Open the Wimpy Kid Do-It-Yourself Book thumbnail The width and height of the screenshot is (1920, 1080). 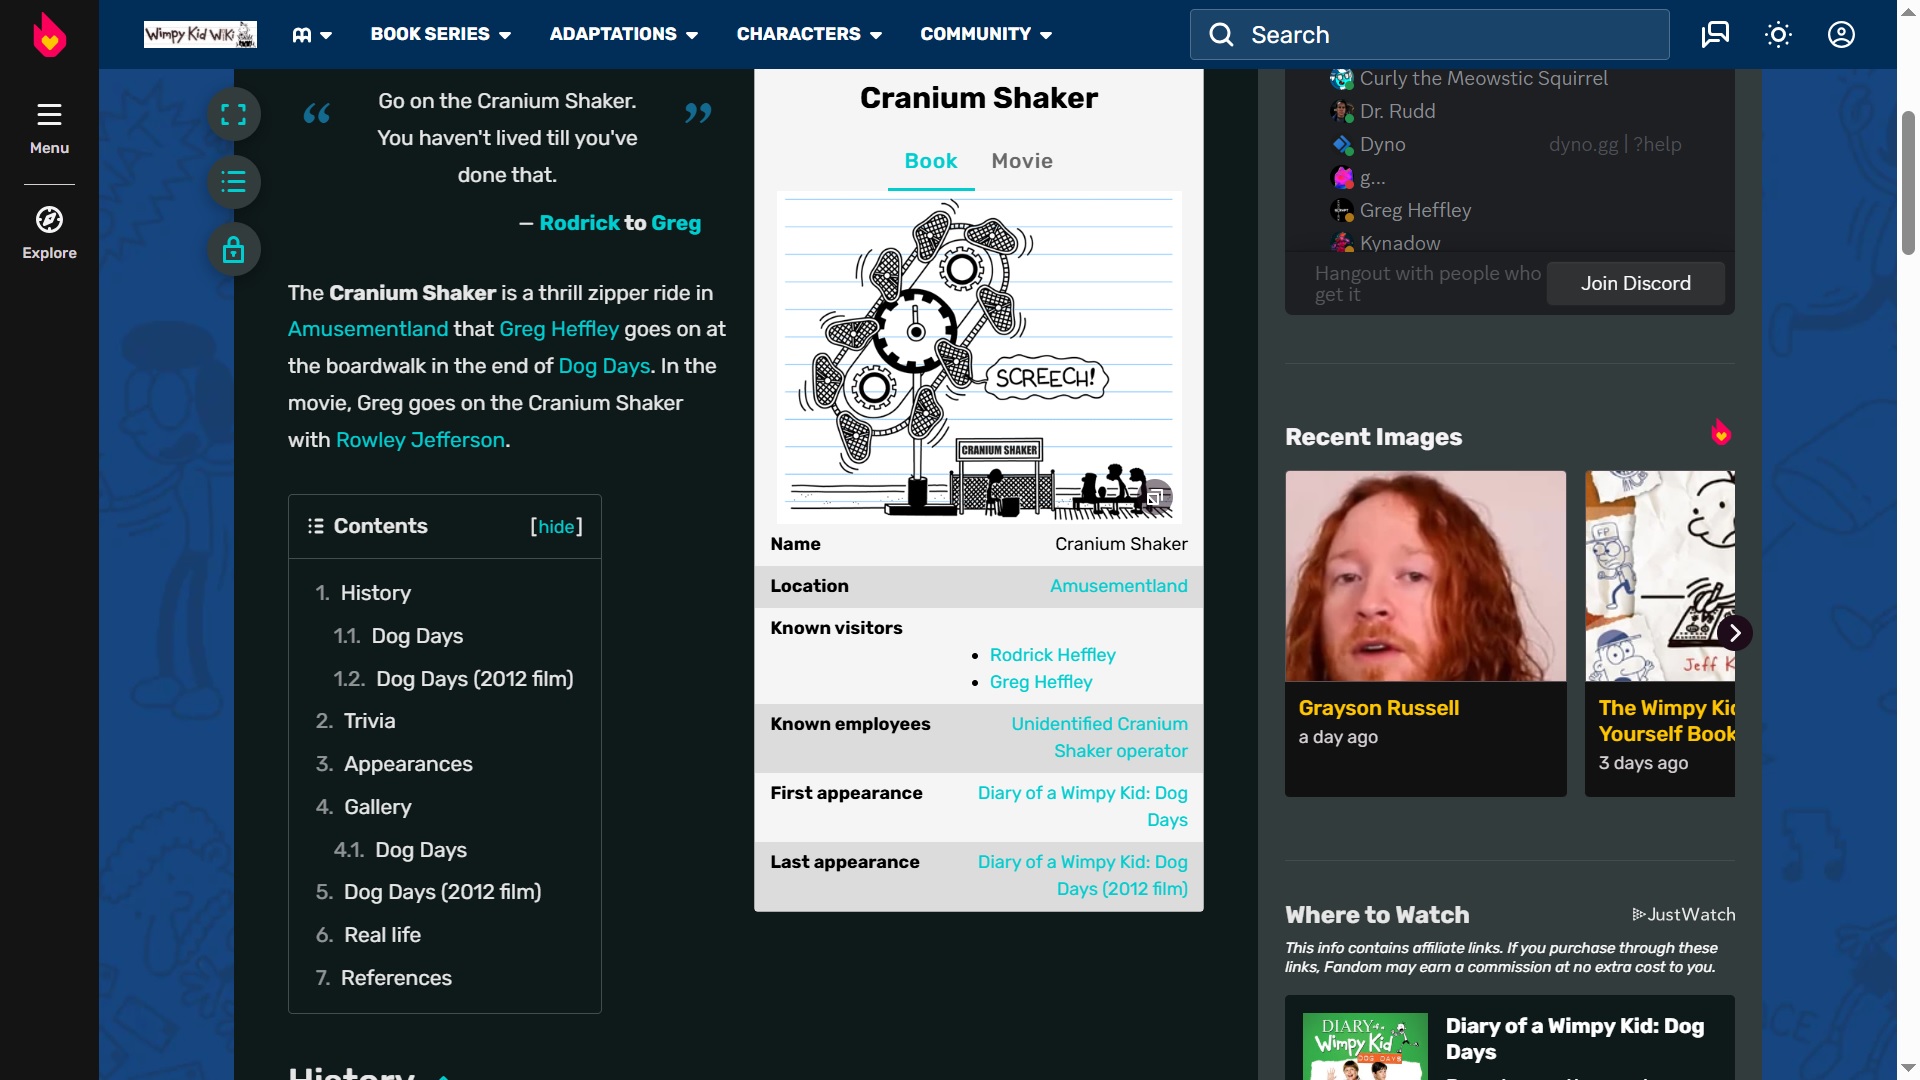pyautogui.click(x=1660, y=576)
